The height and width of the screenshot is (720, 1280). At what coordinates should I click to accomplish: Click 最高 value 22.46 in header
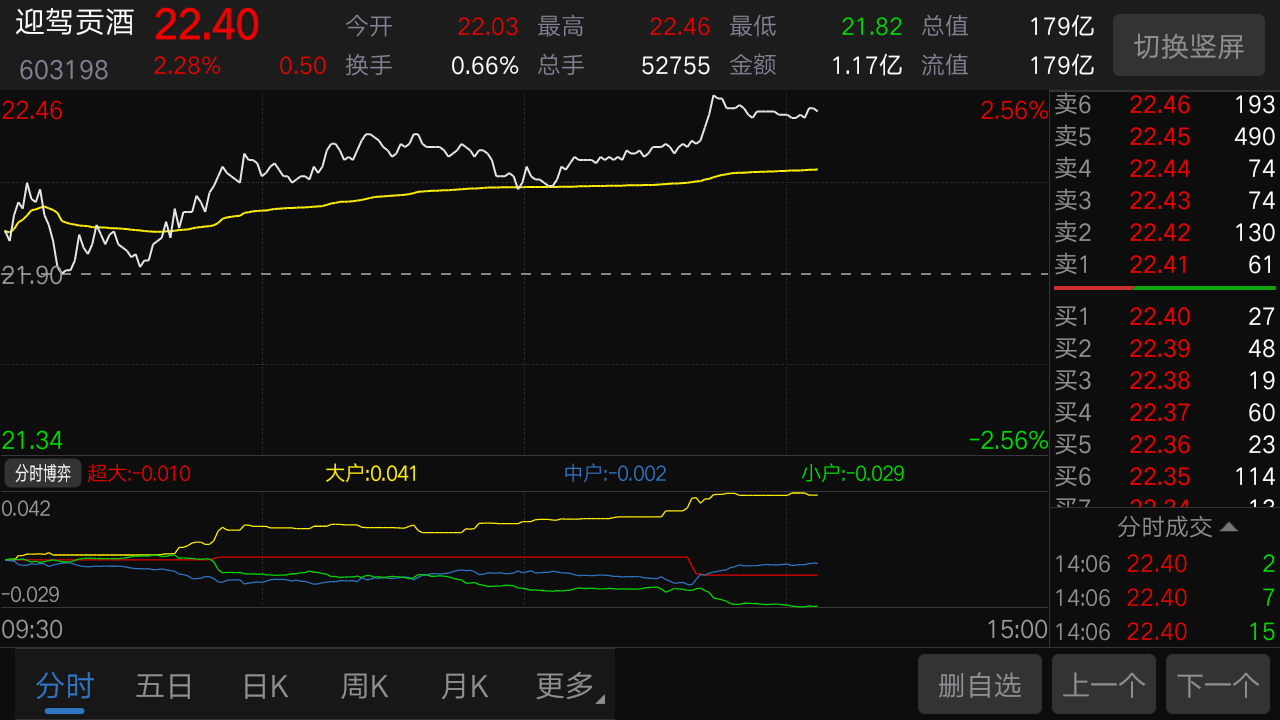(680, 27)
